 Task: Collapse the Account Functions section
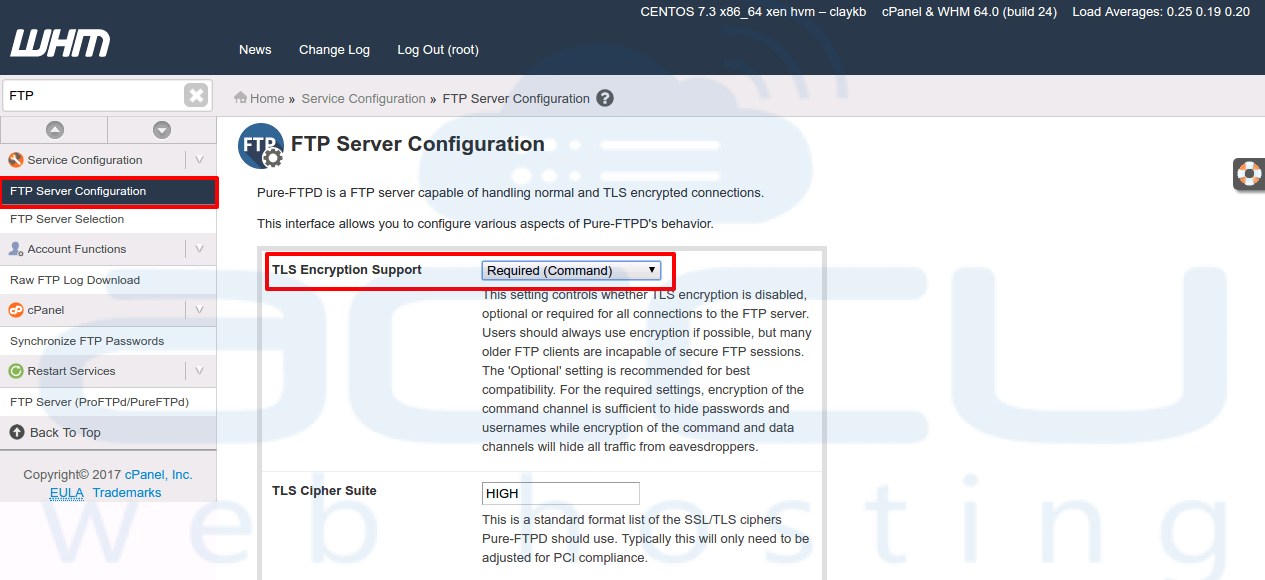200,249
